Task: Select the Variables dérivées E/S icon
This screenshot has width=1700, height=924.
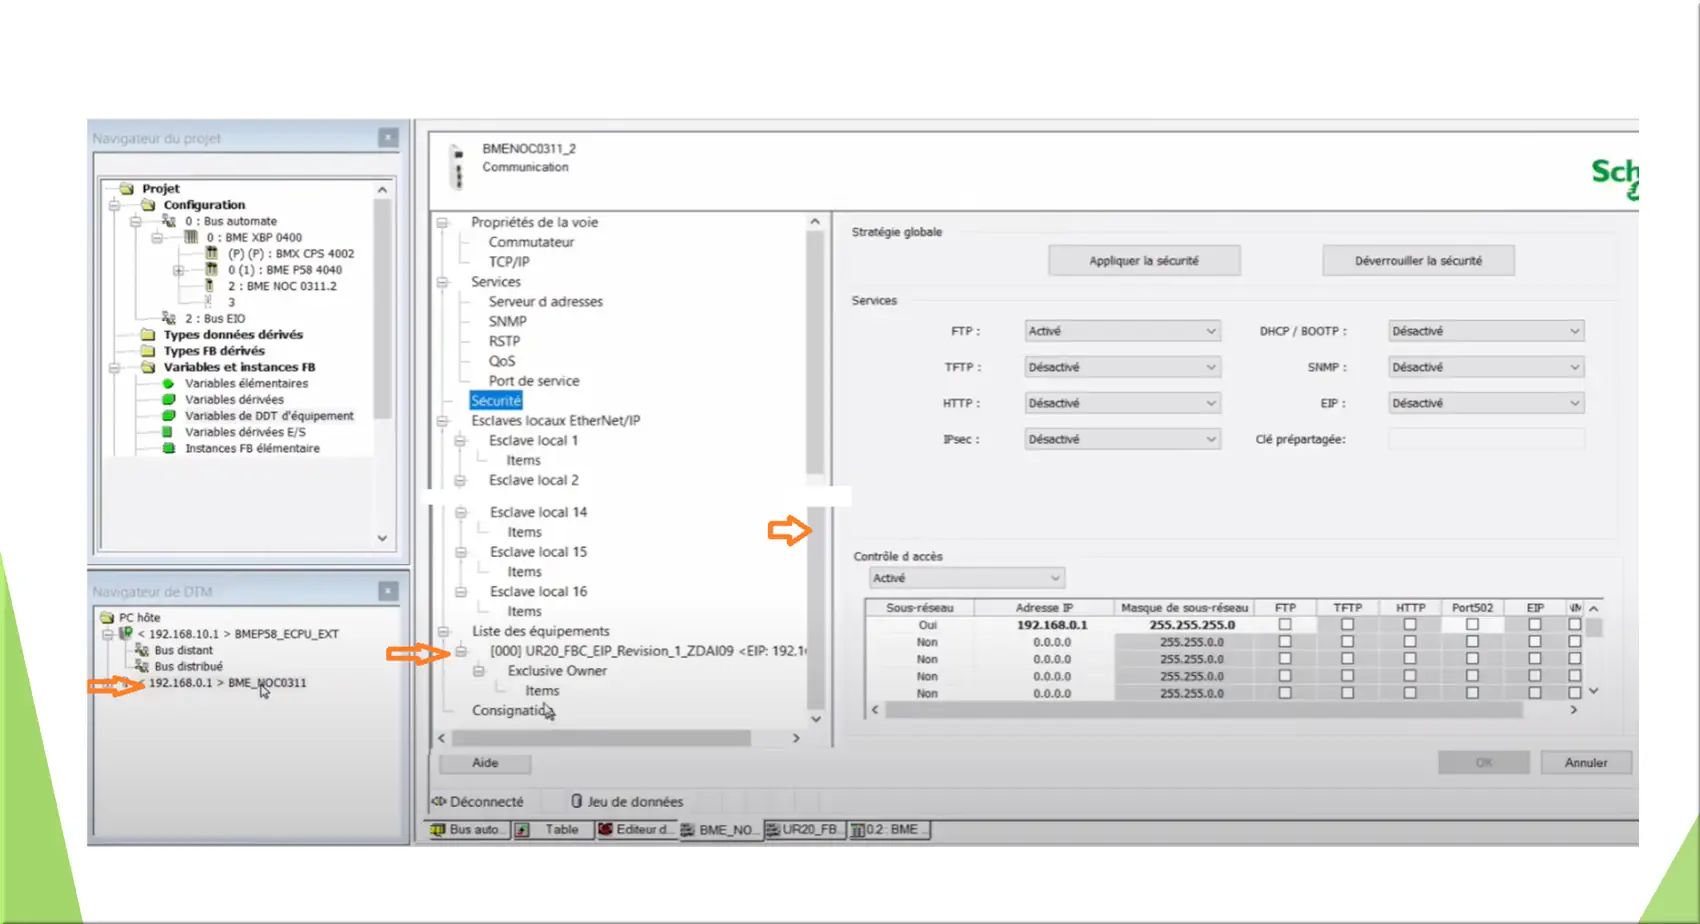Action: [x=167, y=432]
